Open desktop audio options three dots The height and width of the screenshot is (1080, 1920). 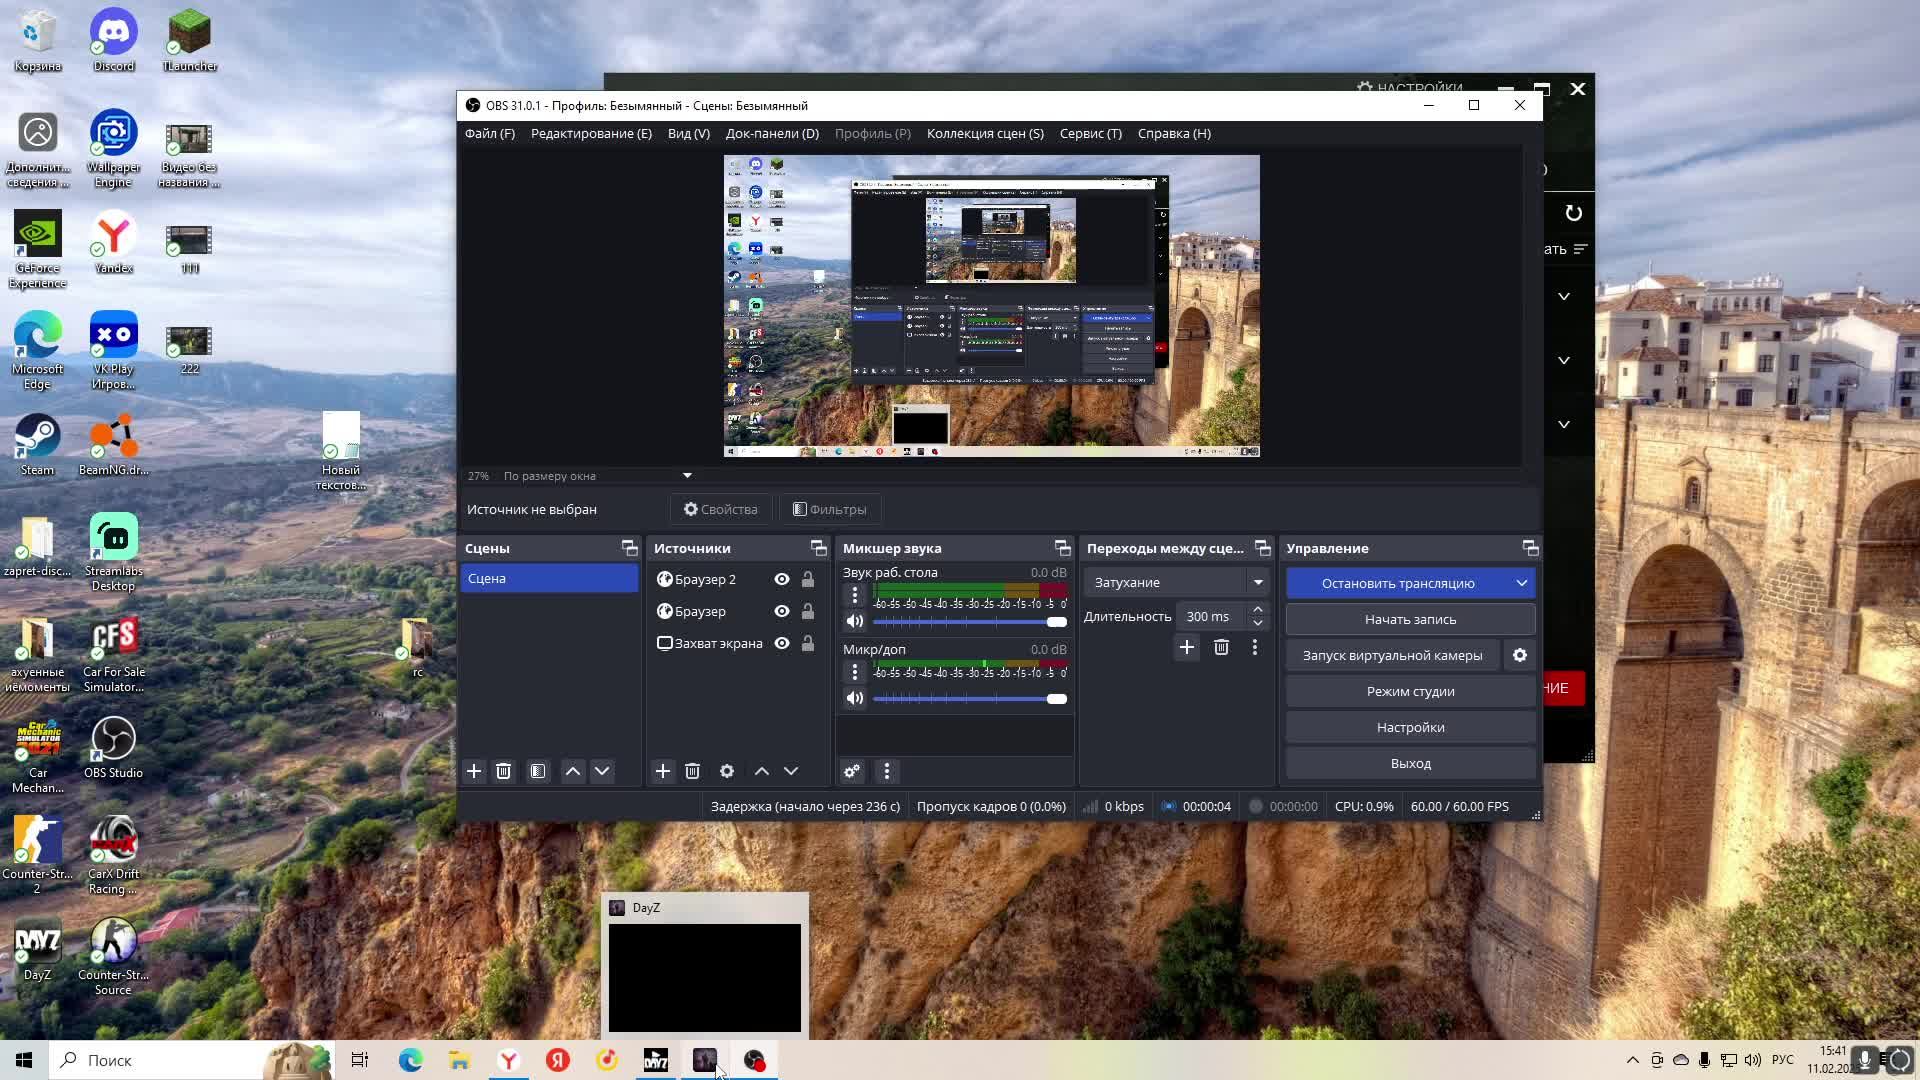pos(855,594)
